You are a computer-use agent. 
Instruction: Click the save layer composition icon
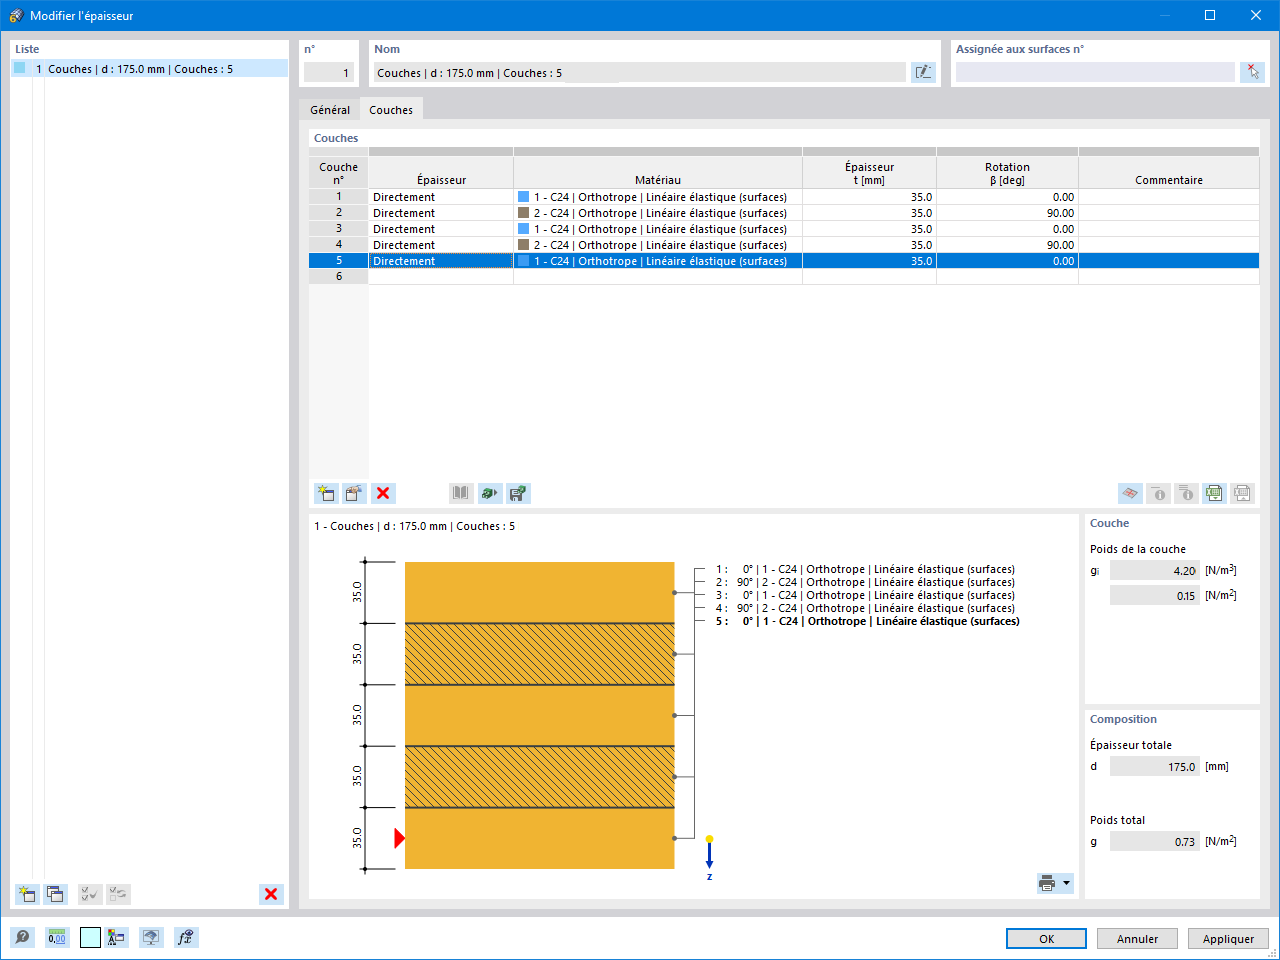[518, 493]
